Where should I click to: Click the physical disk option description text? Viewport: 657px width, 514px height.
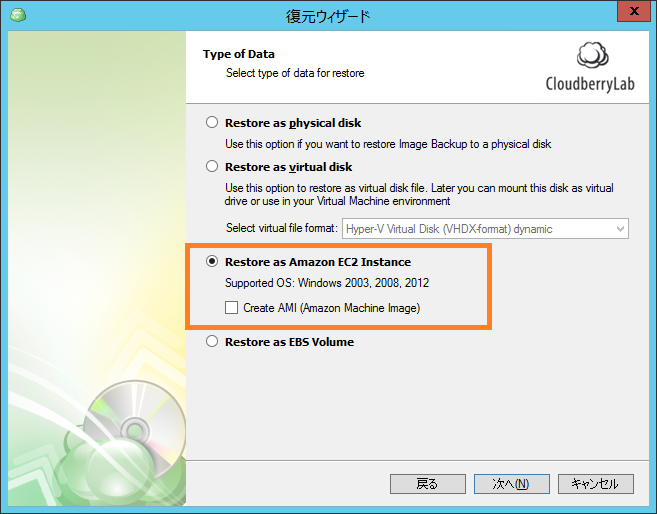click(x=388, y=144)
